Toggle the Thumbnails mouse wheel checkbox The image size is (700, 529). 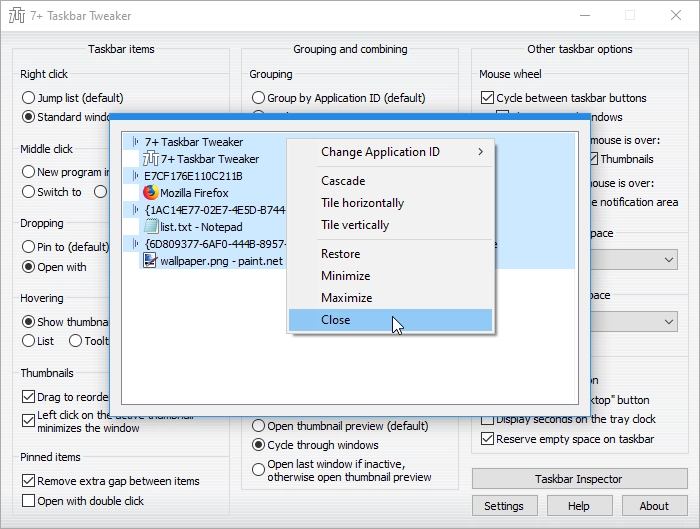594,159
